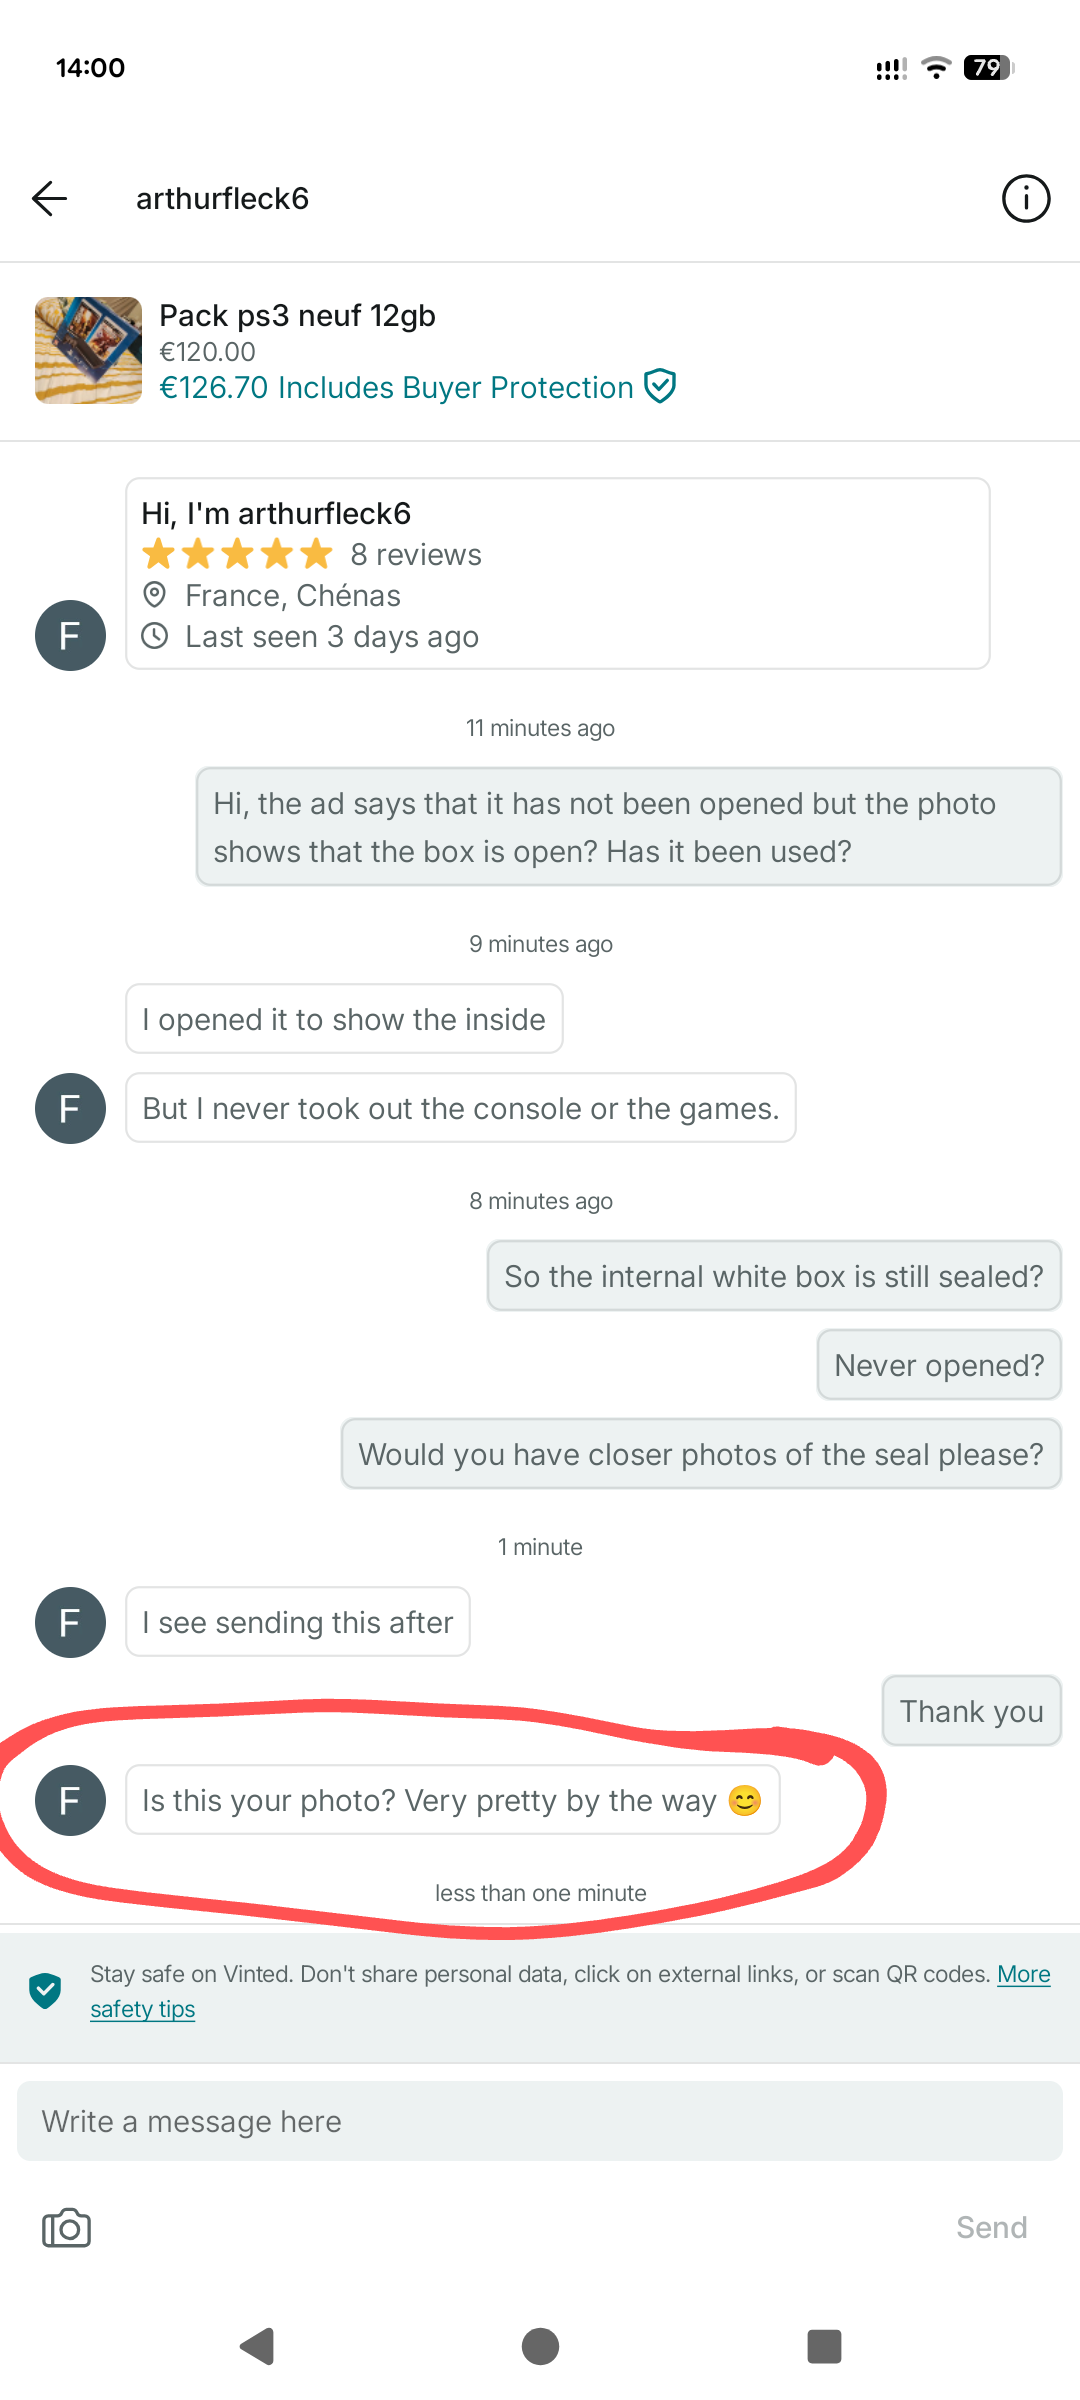1080x2400 pixels.
Task: Tap the Send button
Action: click(991, 2227)
